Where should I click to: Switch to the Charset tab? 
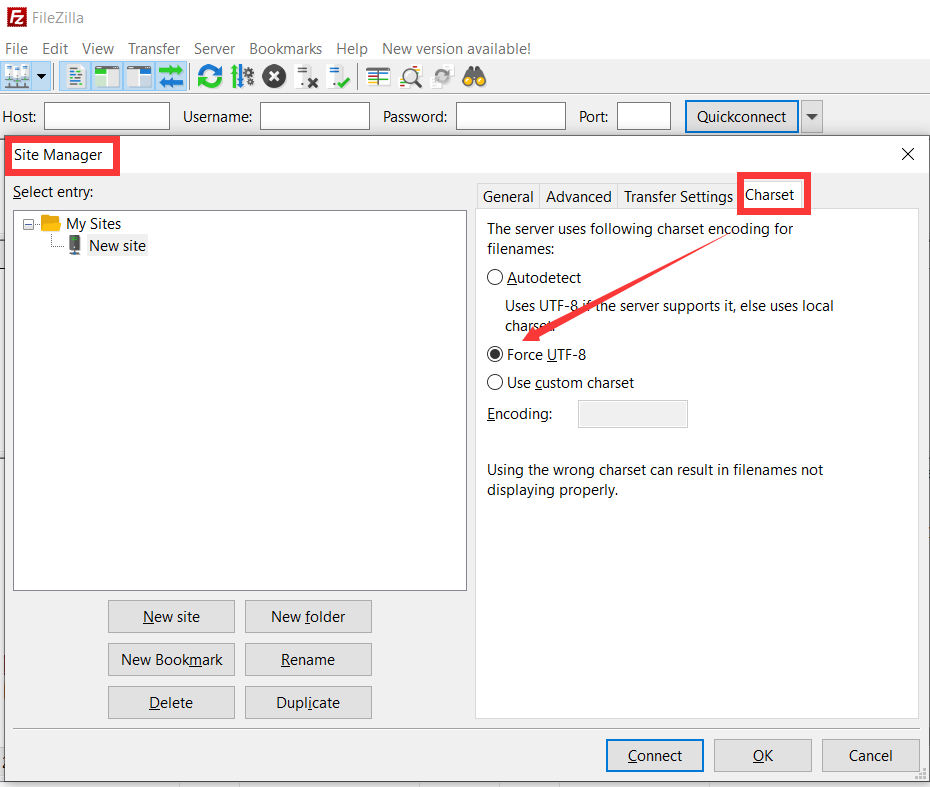click(769, 195)
